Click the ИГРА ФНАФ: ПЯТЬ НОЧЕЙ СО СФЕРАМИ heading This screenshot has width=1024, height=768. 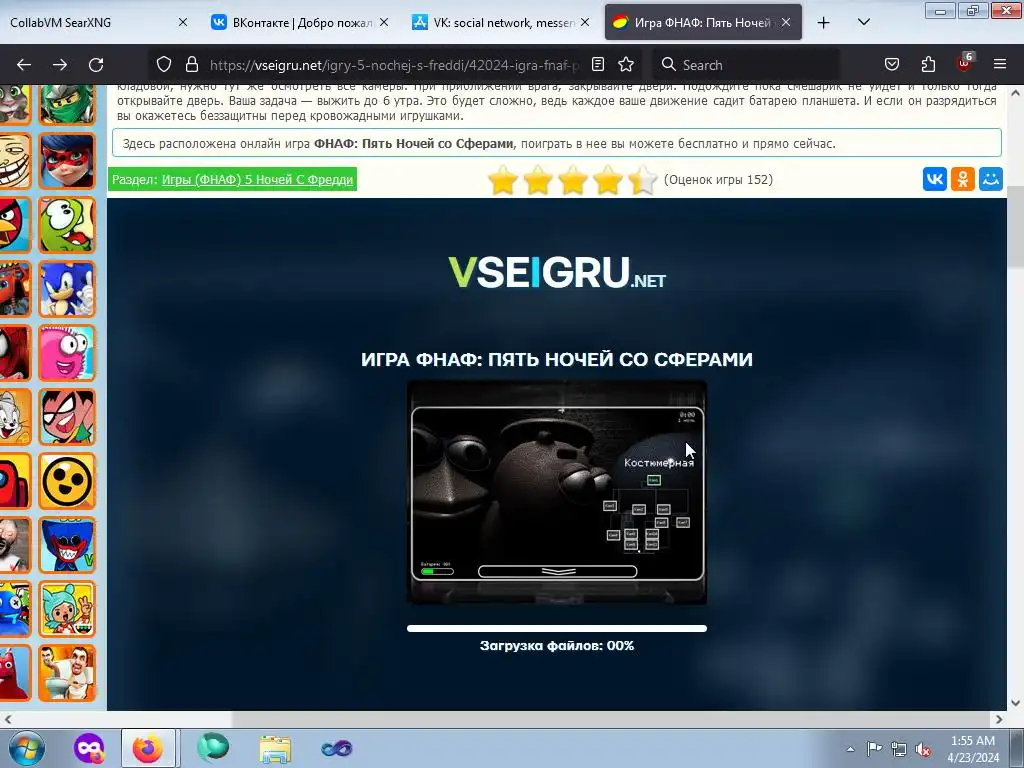[556, 359]
